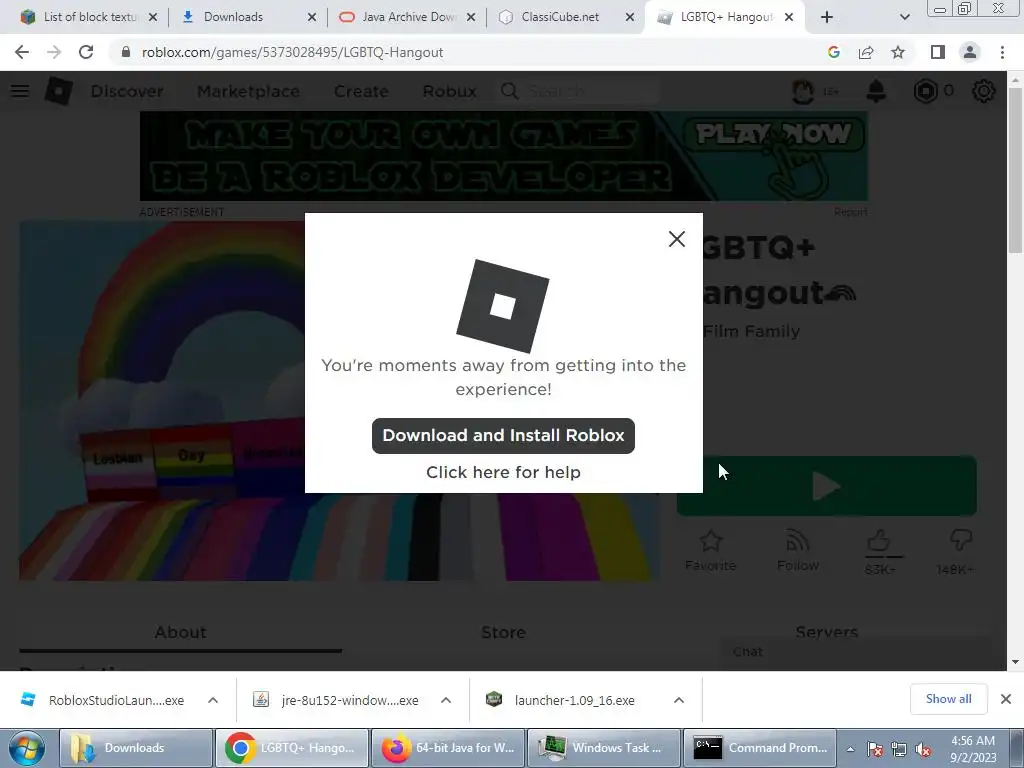Click the browser forward arrow
This screenshot has height=768, width=1024.
pyautogui.click(x=54, y=52)
